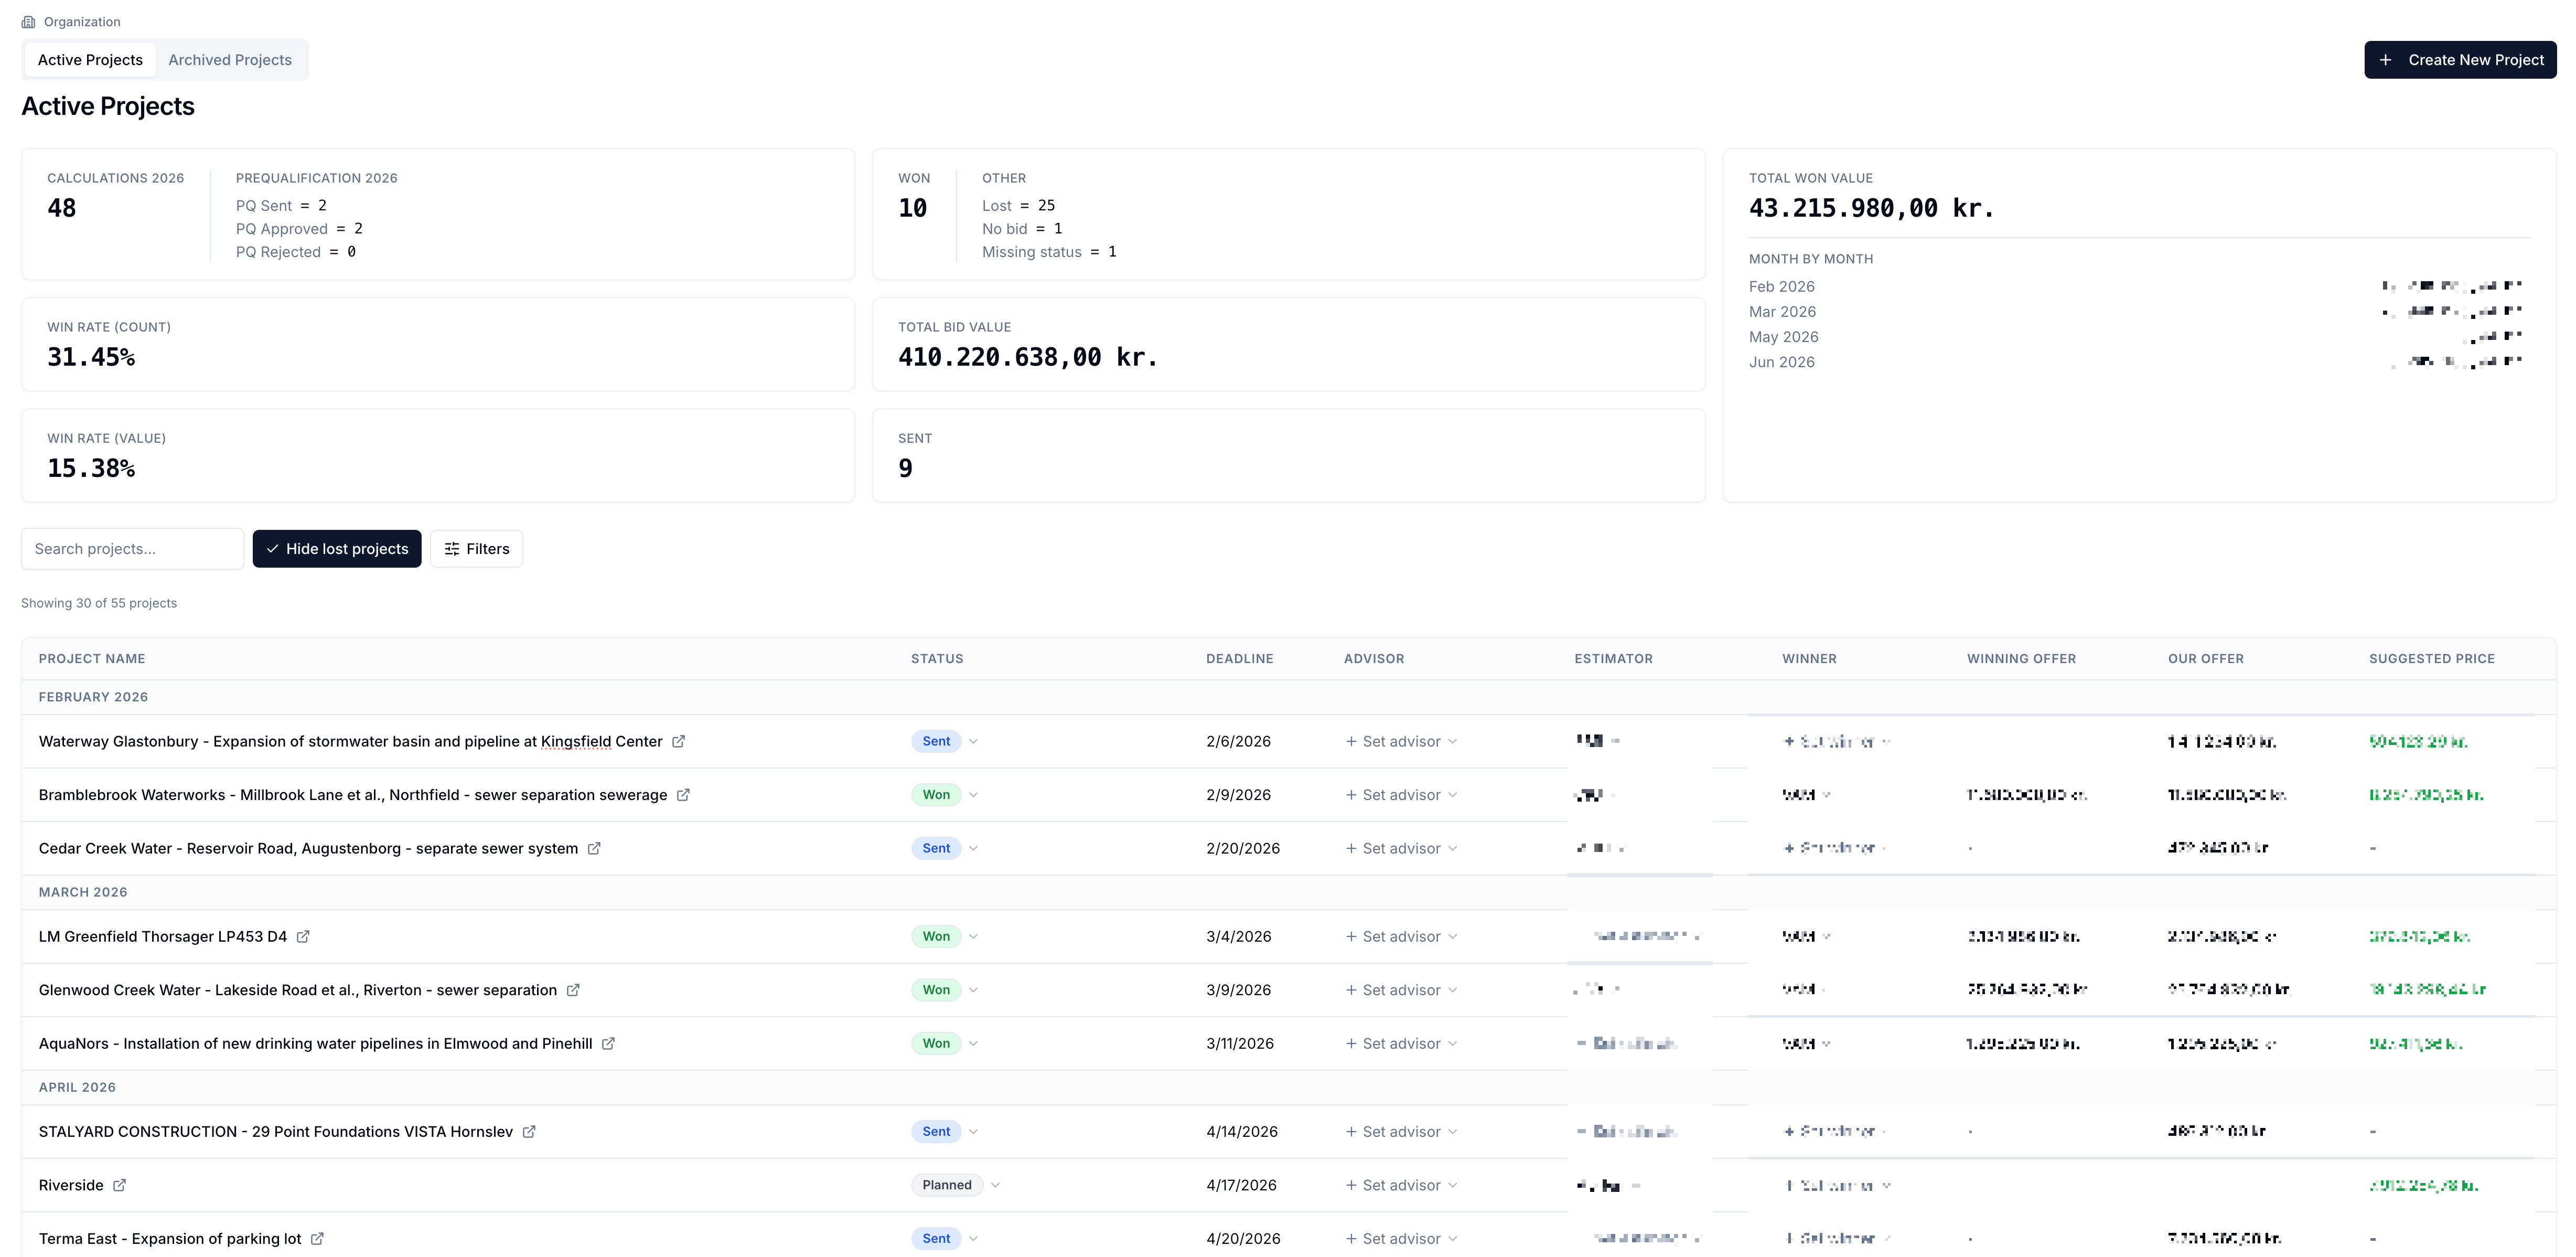This screenshot has width=2576, height=1257.
Task: Click Sent status badge for Terma East
Action: click(x=936, y=1238)
